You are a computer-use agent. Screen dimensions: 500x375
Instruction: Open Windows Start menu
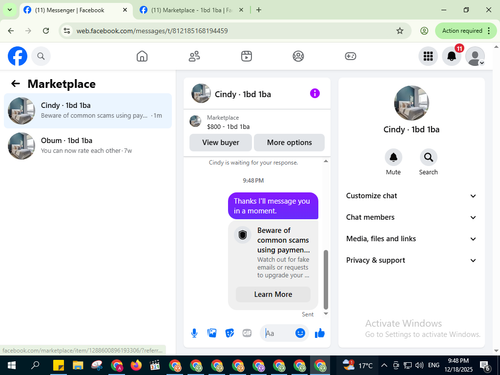[x=12, y=365]
